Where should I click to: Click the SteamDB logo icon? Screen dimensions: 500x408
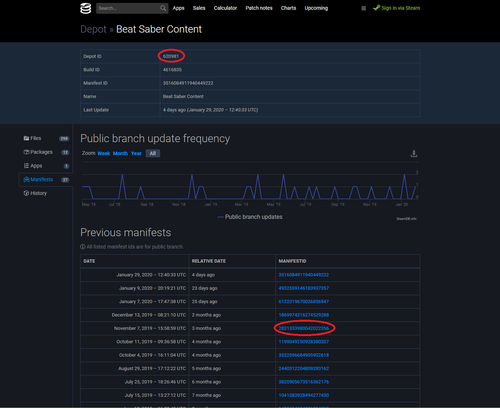(x=86, y=8)
